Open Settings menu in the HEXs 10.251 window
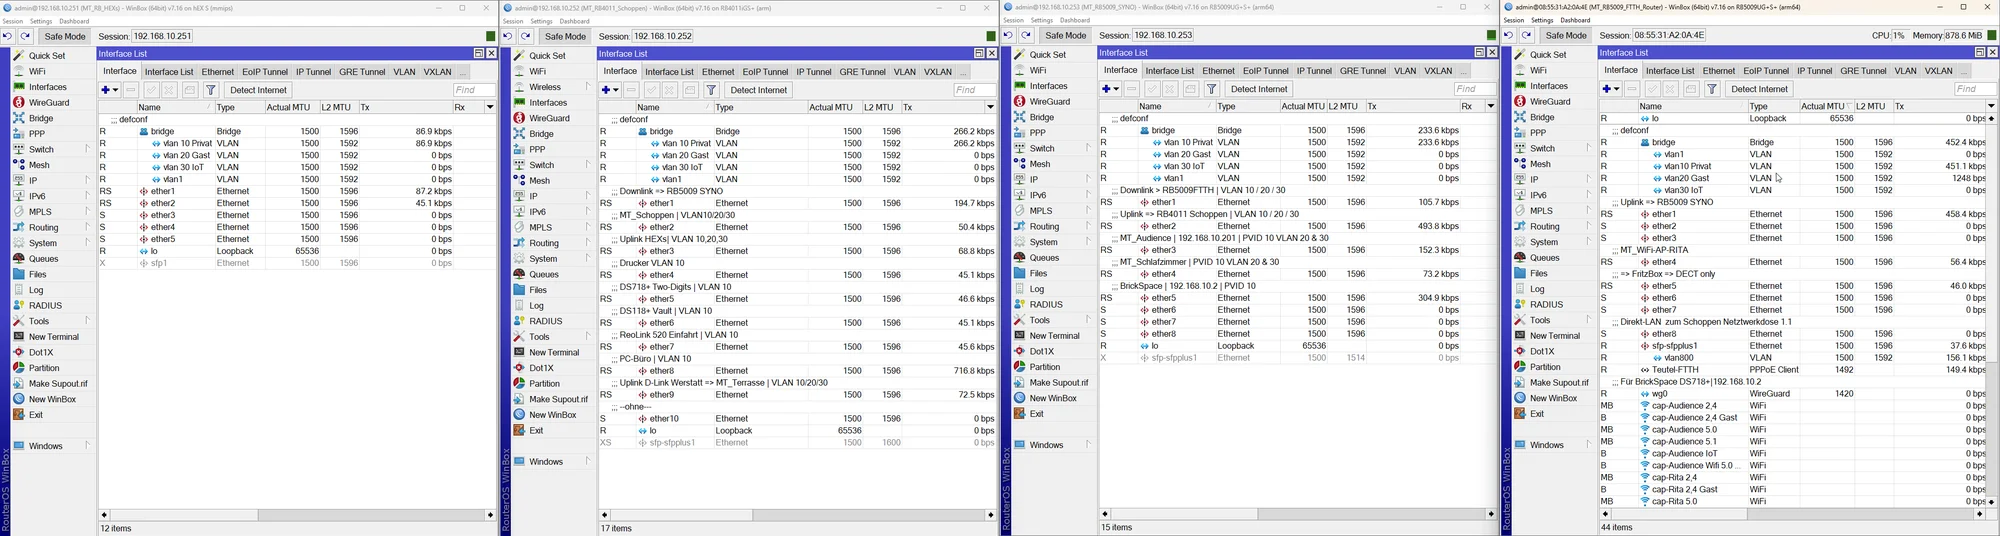 (x=41, y=21)
